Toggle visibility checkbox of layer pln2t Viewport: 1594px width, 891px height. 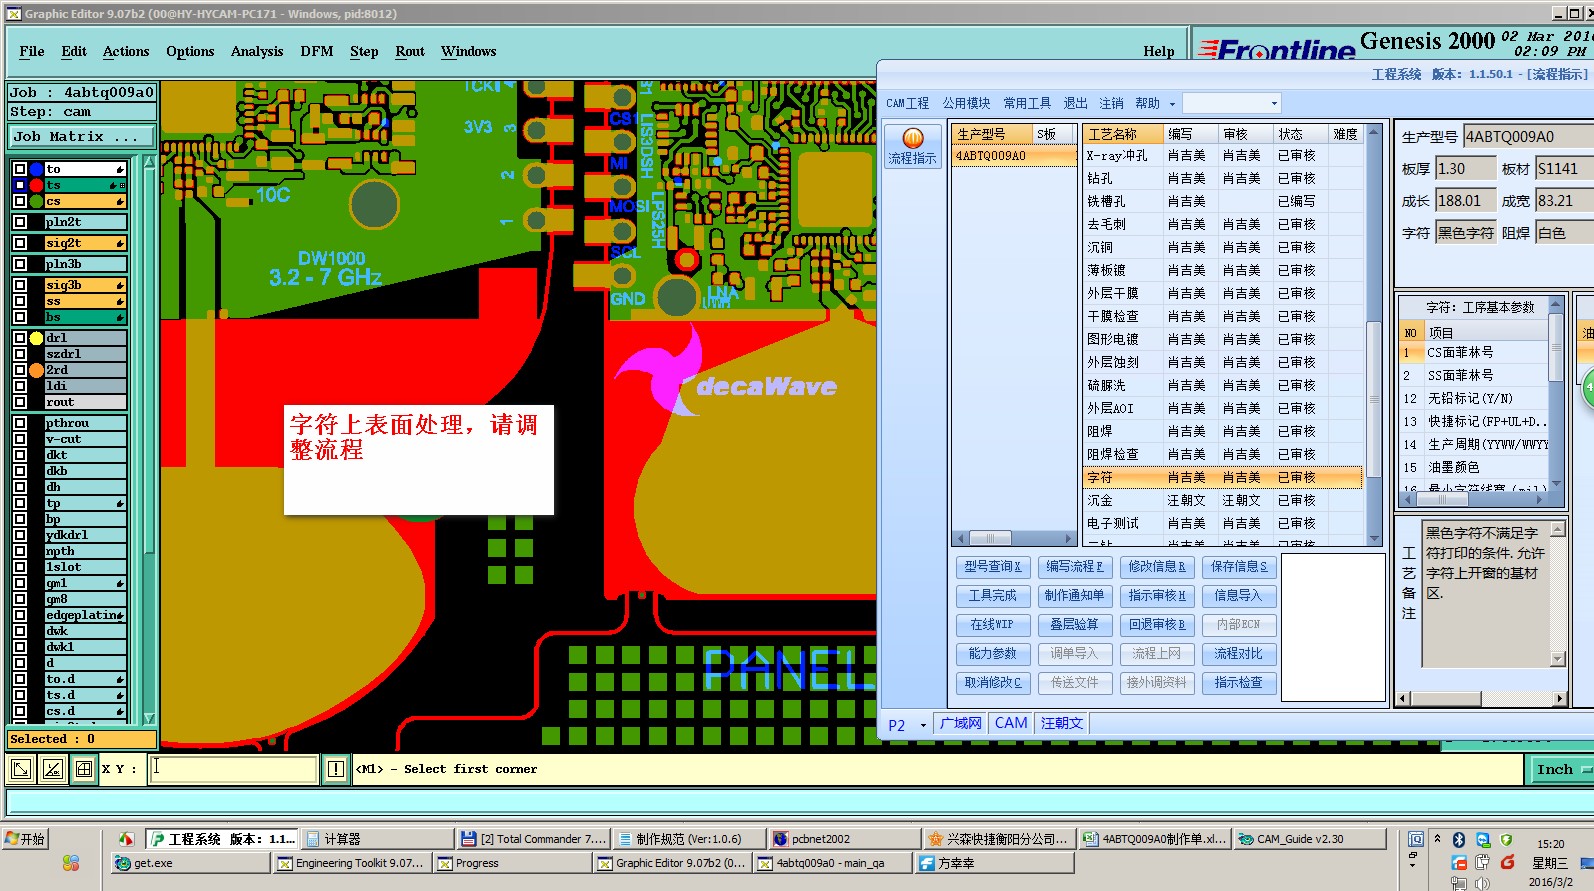20,222
